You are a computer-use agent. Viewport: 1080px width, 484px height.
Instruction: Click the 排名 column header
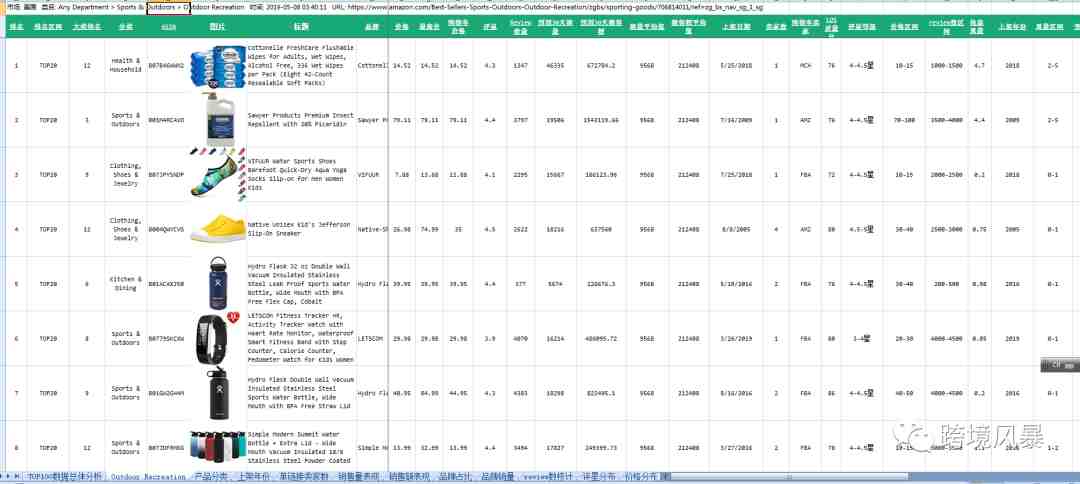pos(16,27)
